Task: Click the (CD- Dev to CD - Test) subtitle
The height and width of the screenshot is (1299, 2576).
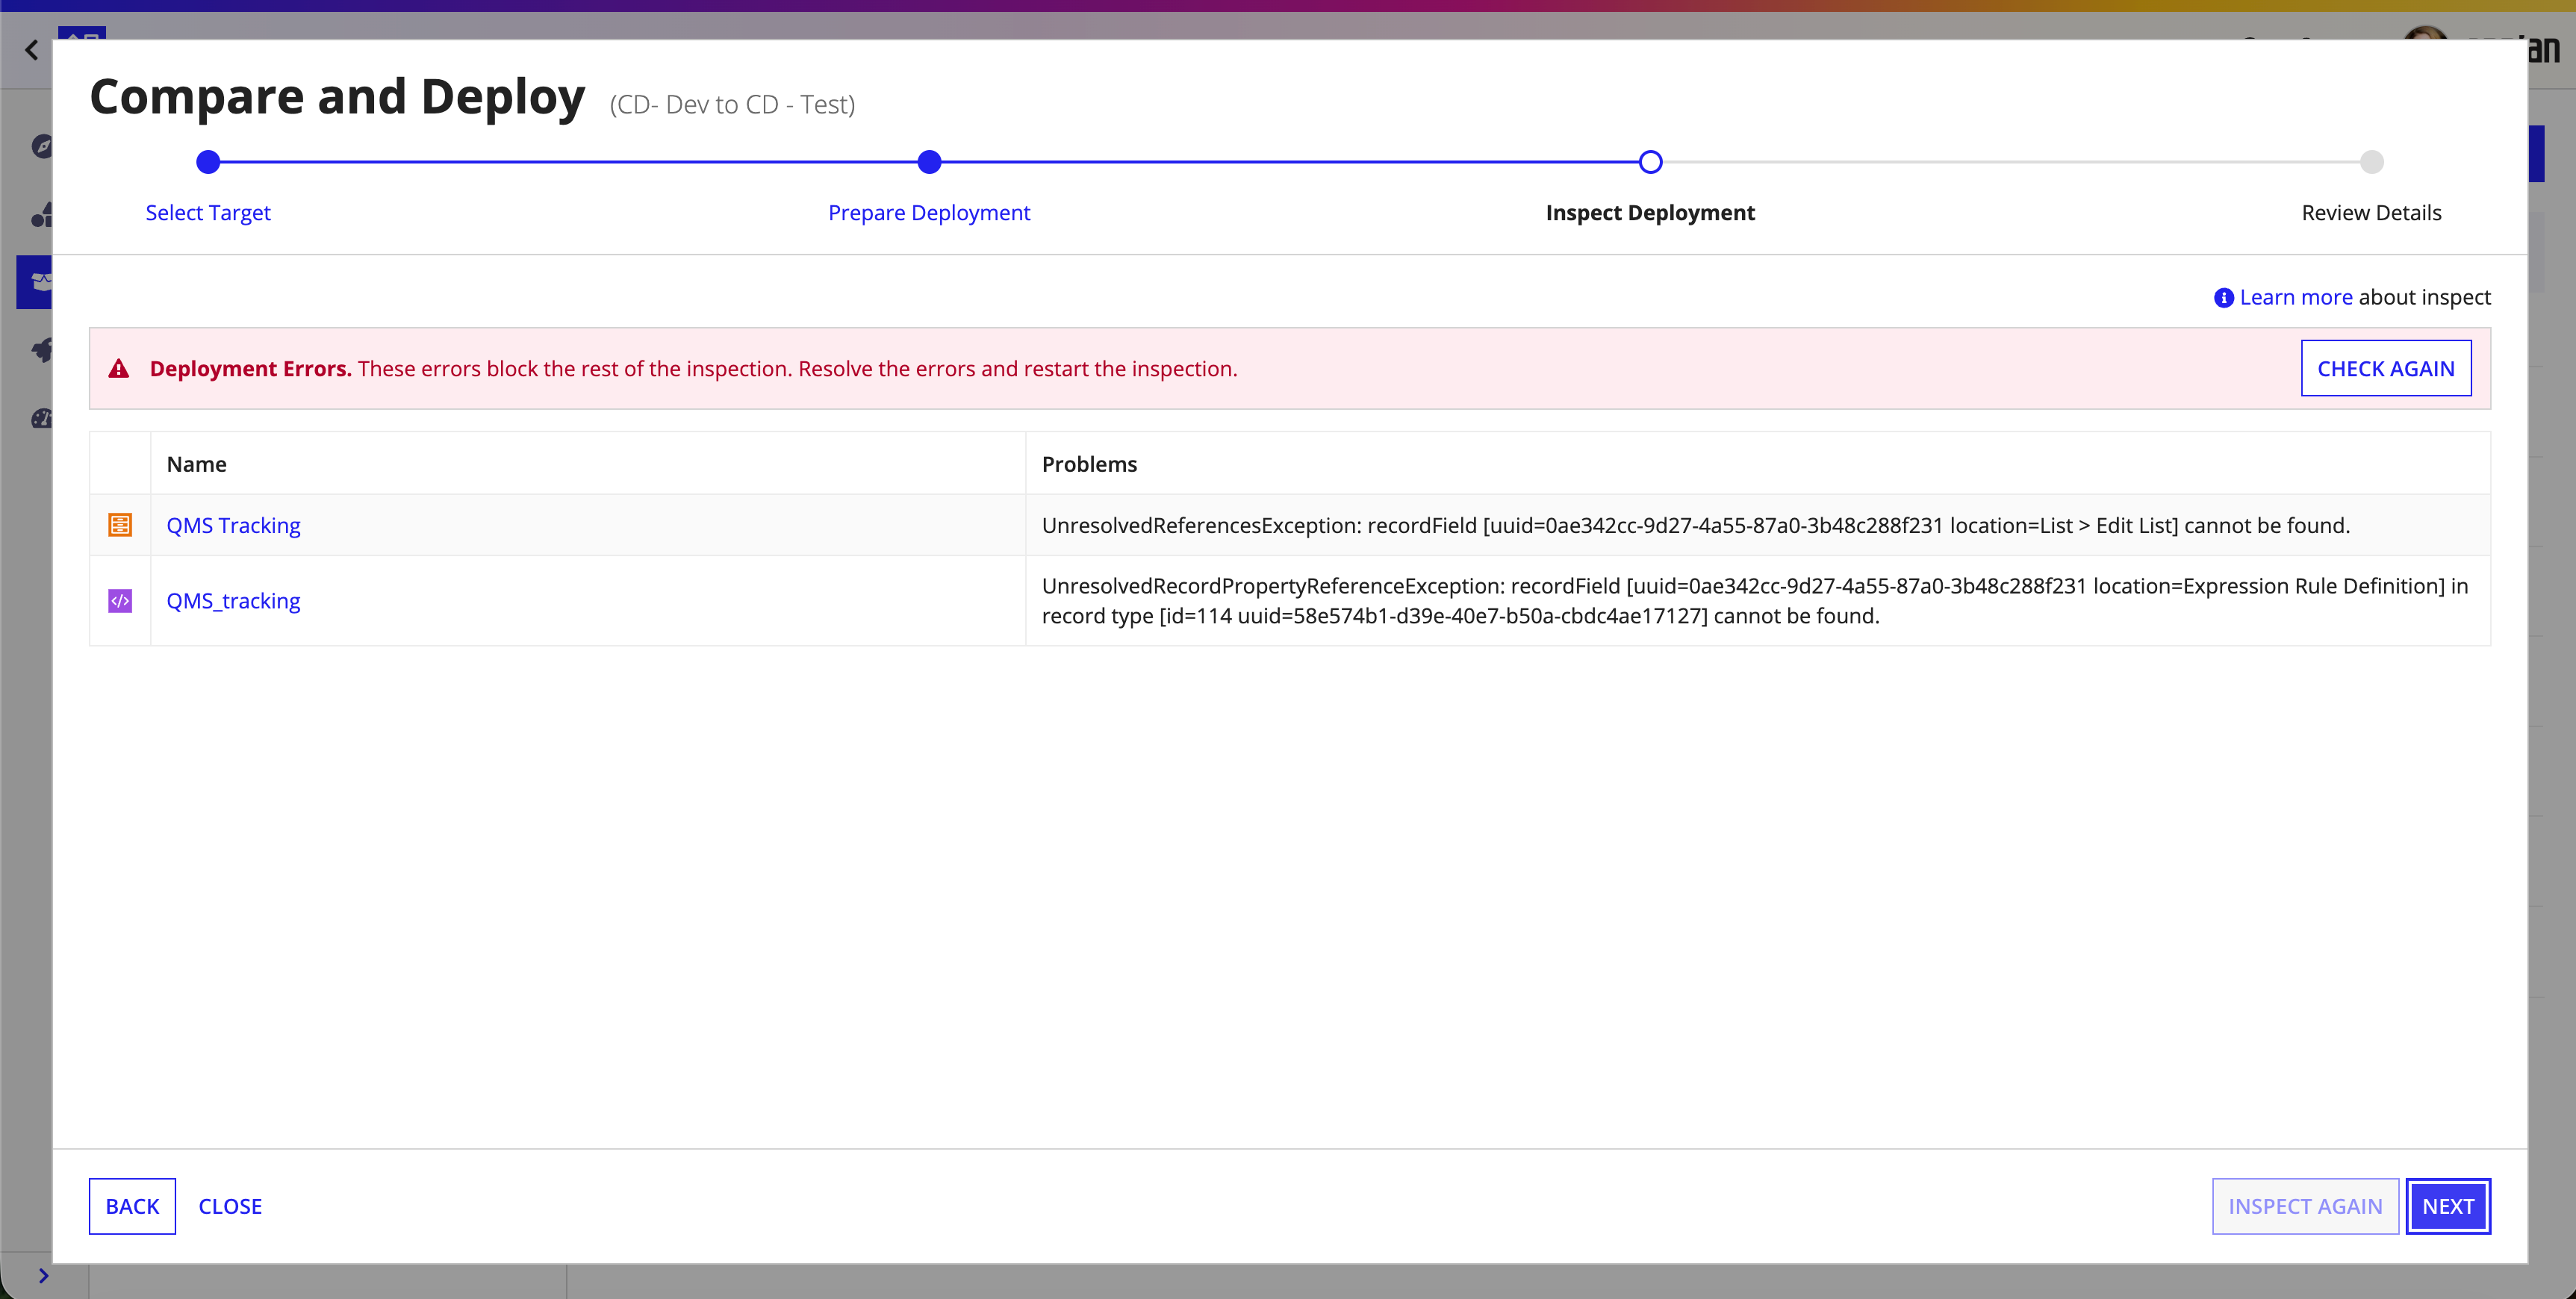Action: pyautogui.click(x=732, y=104)
